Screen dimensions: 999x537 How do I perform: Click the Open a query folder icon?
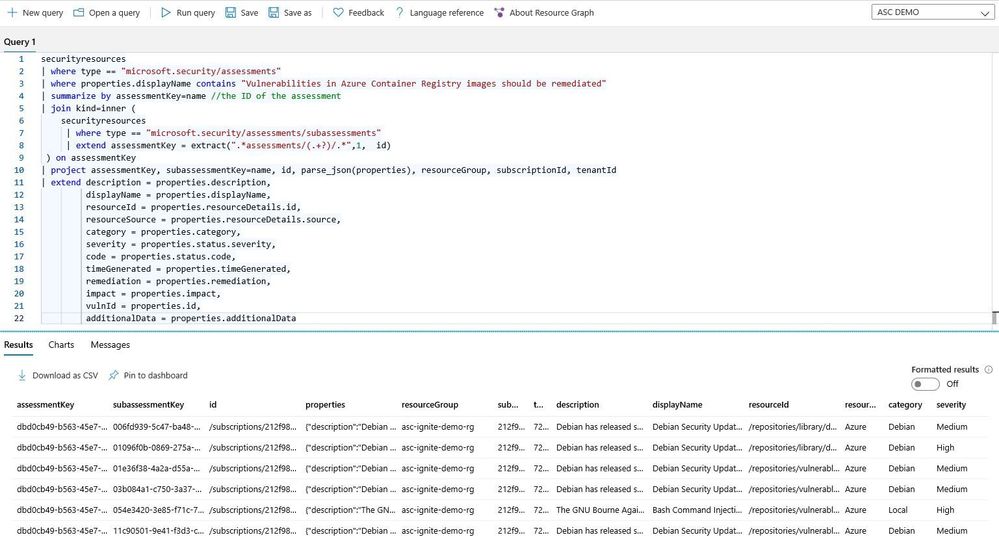(78, 13)
